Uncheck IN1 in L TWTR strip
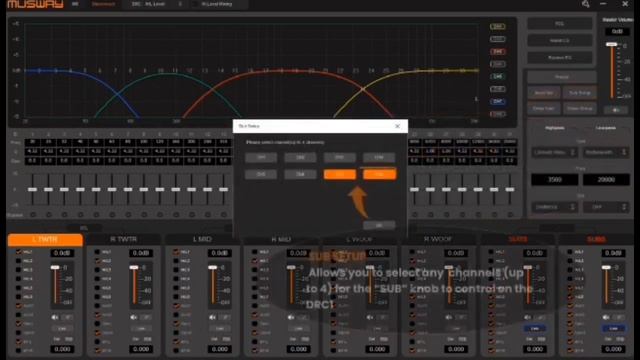Viewport: 640px width, 360px height. pyautogui.click(x=18, y=252)
